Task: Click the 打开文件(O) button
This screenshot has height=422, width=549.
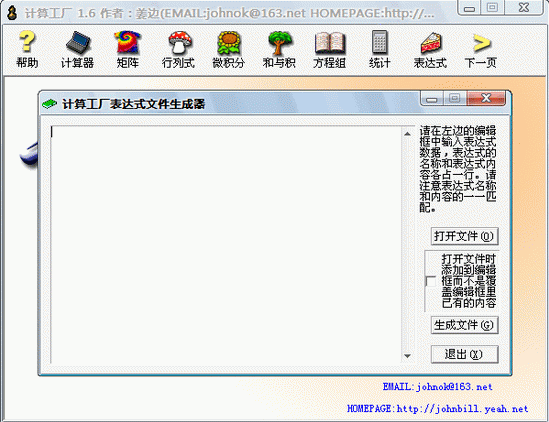Action: coord(464,236)
